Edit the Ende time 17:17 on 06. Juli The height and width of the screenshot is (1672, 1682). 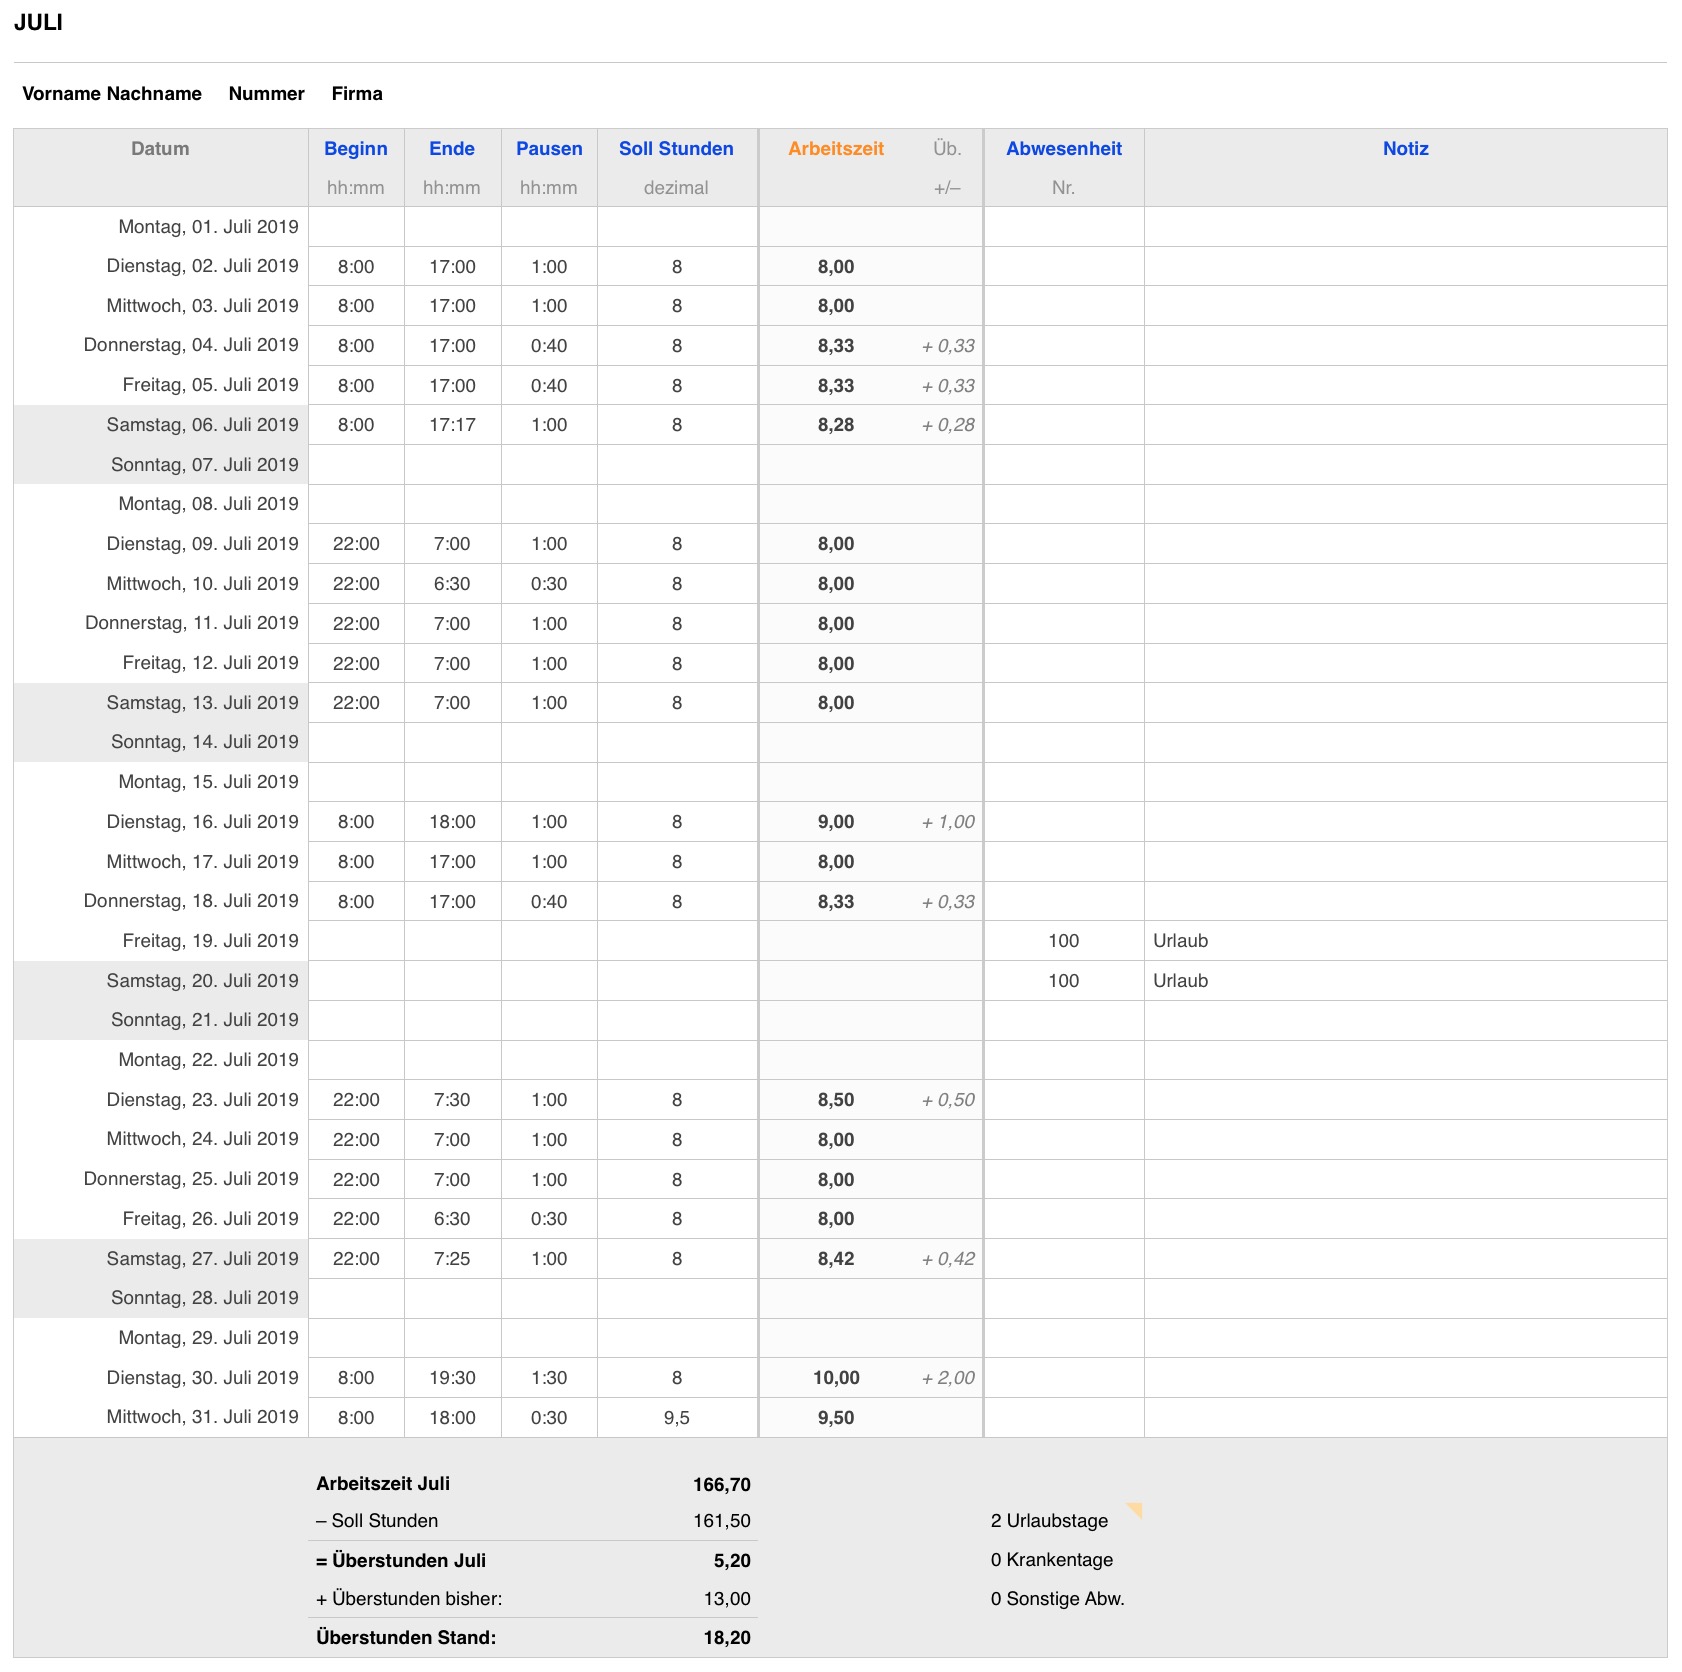[452, 425]
